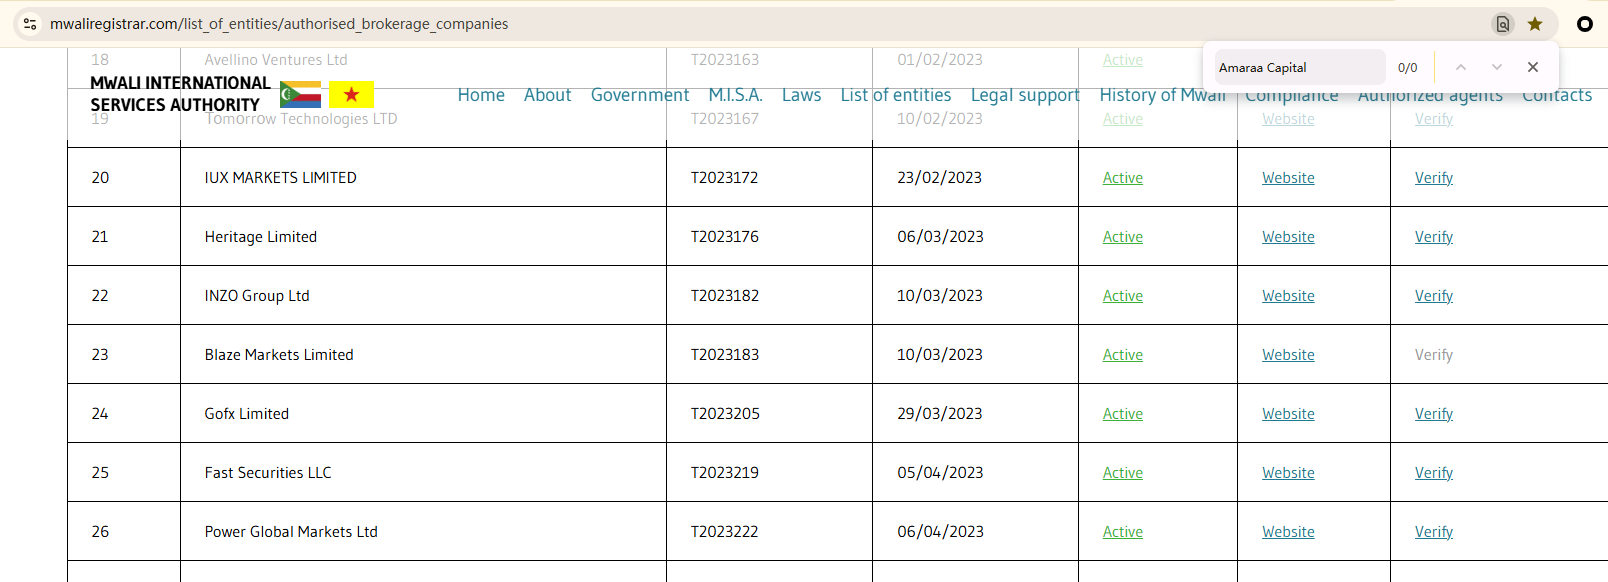Screen dimensions: 1608x582
Task: Verify Gofx Limited licence
Action: pos(1433,414)
